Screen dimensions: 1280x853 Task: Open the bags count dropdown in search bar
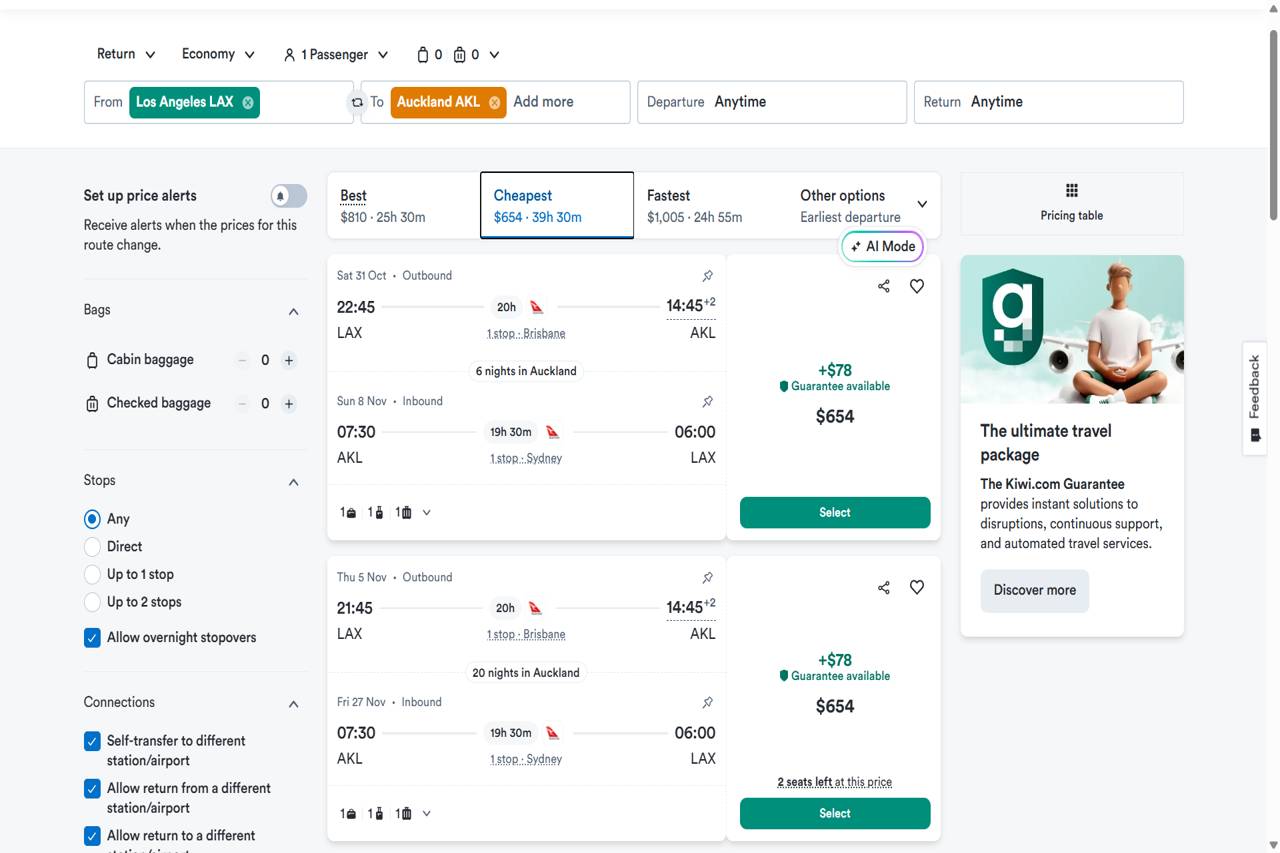(x=458, y=54)
